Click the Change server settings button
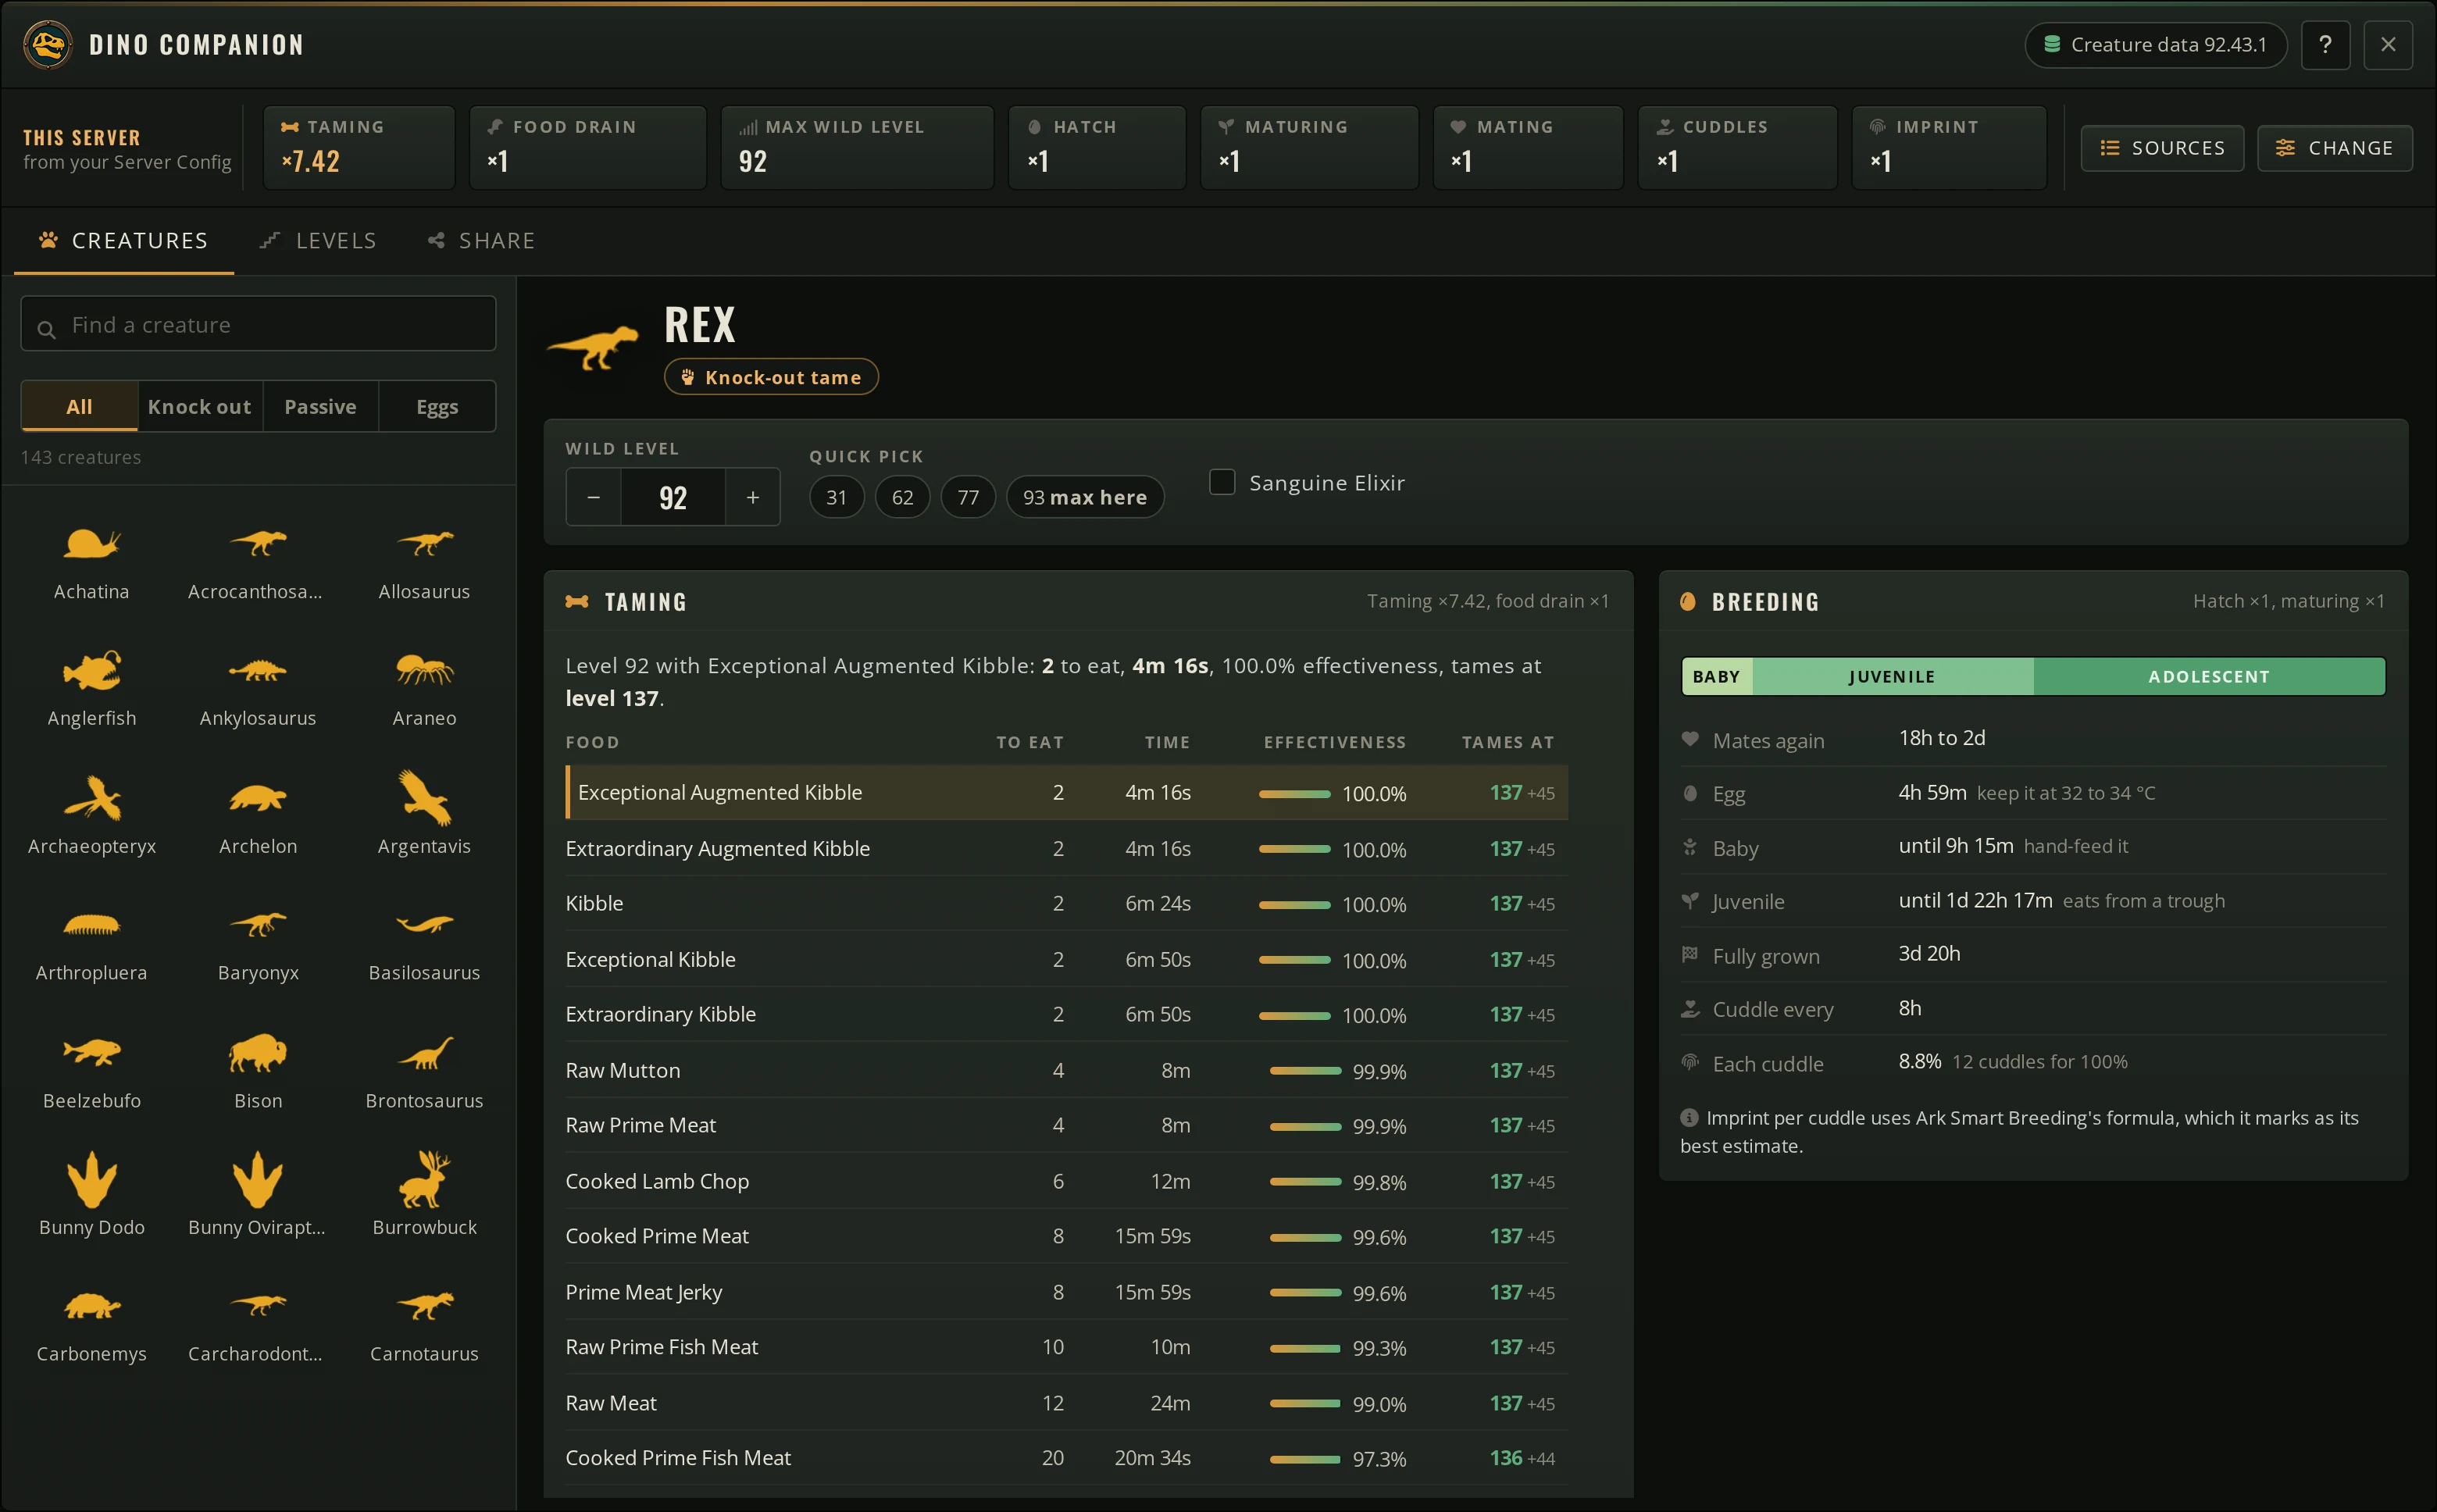 [x=2334, y=148]
